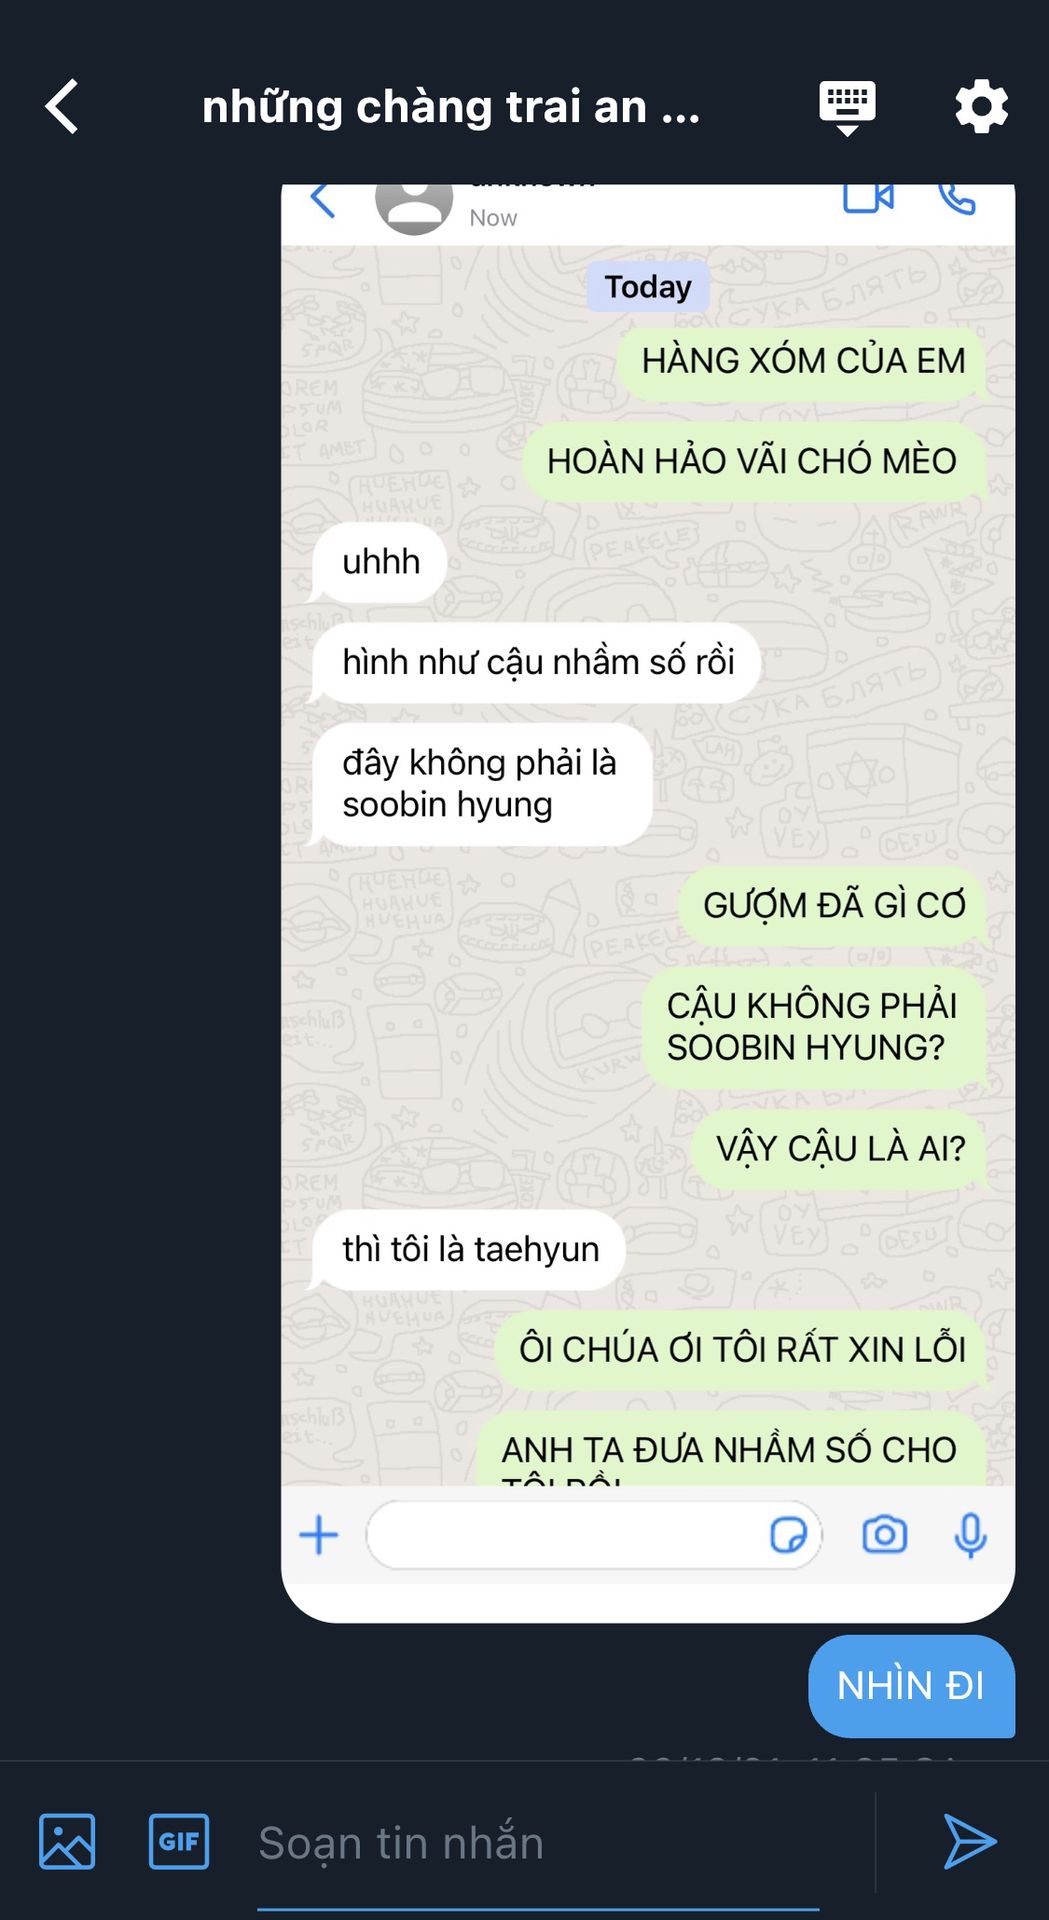Focus the 'Soạn tin nhắn' message field
Screen dimensions: 1049x1920
(538, 1843)
